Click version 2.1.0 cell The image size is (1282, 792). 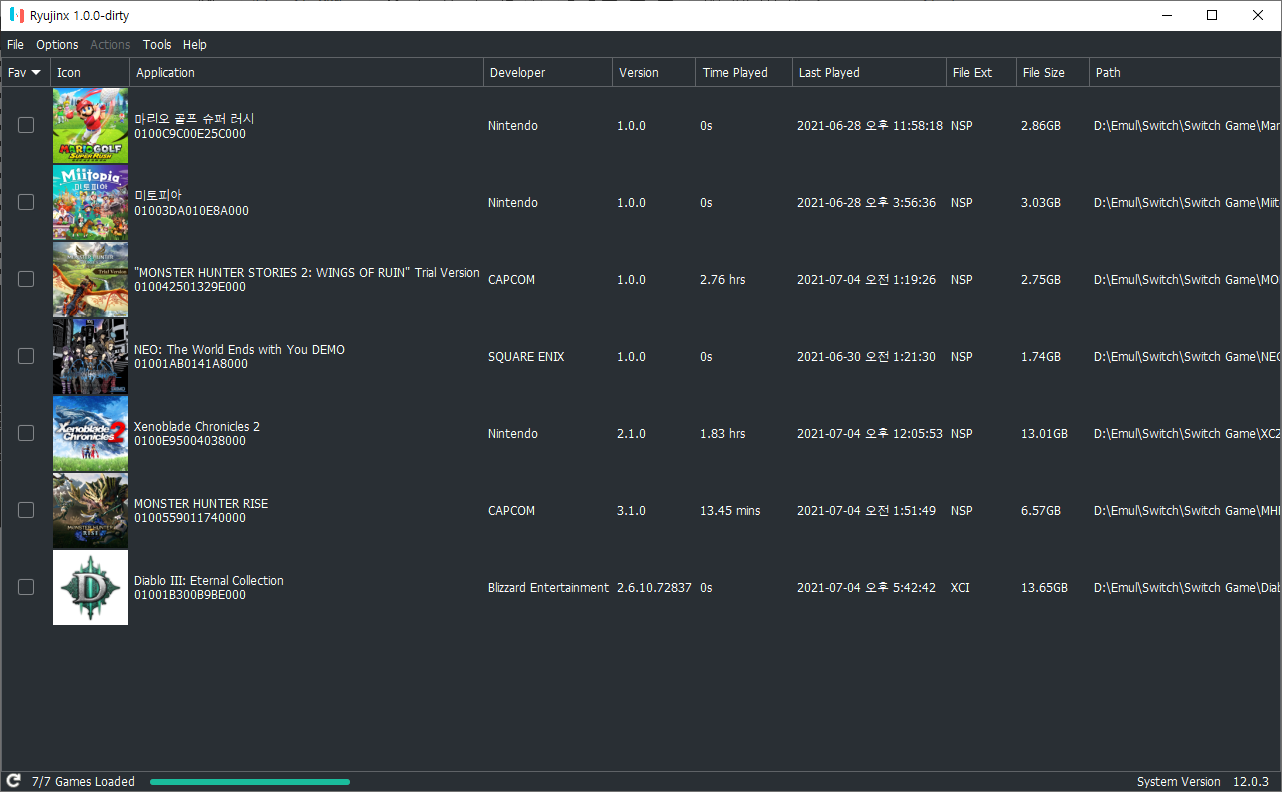[631, 434]
